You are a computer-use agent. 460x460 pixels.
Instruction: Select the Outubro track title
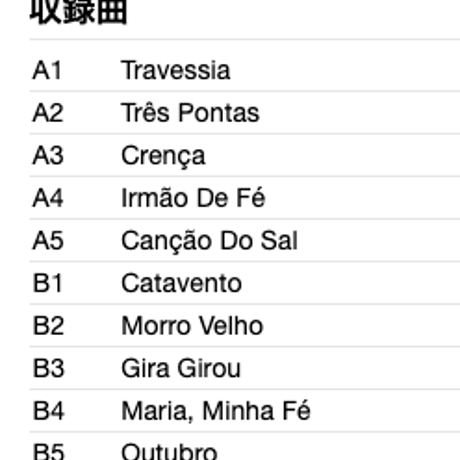169,451
